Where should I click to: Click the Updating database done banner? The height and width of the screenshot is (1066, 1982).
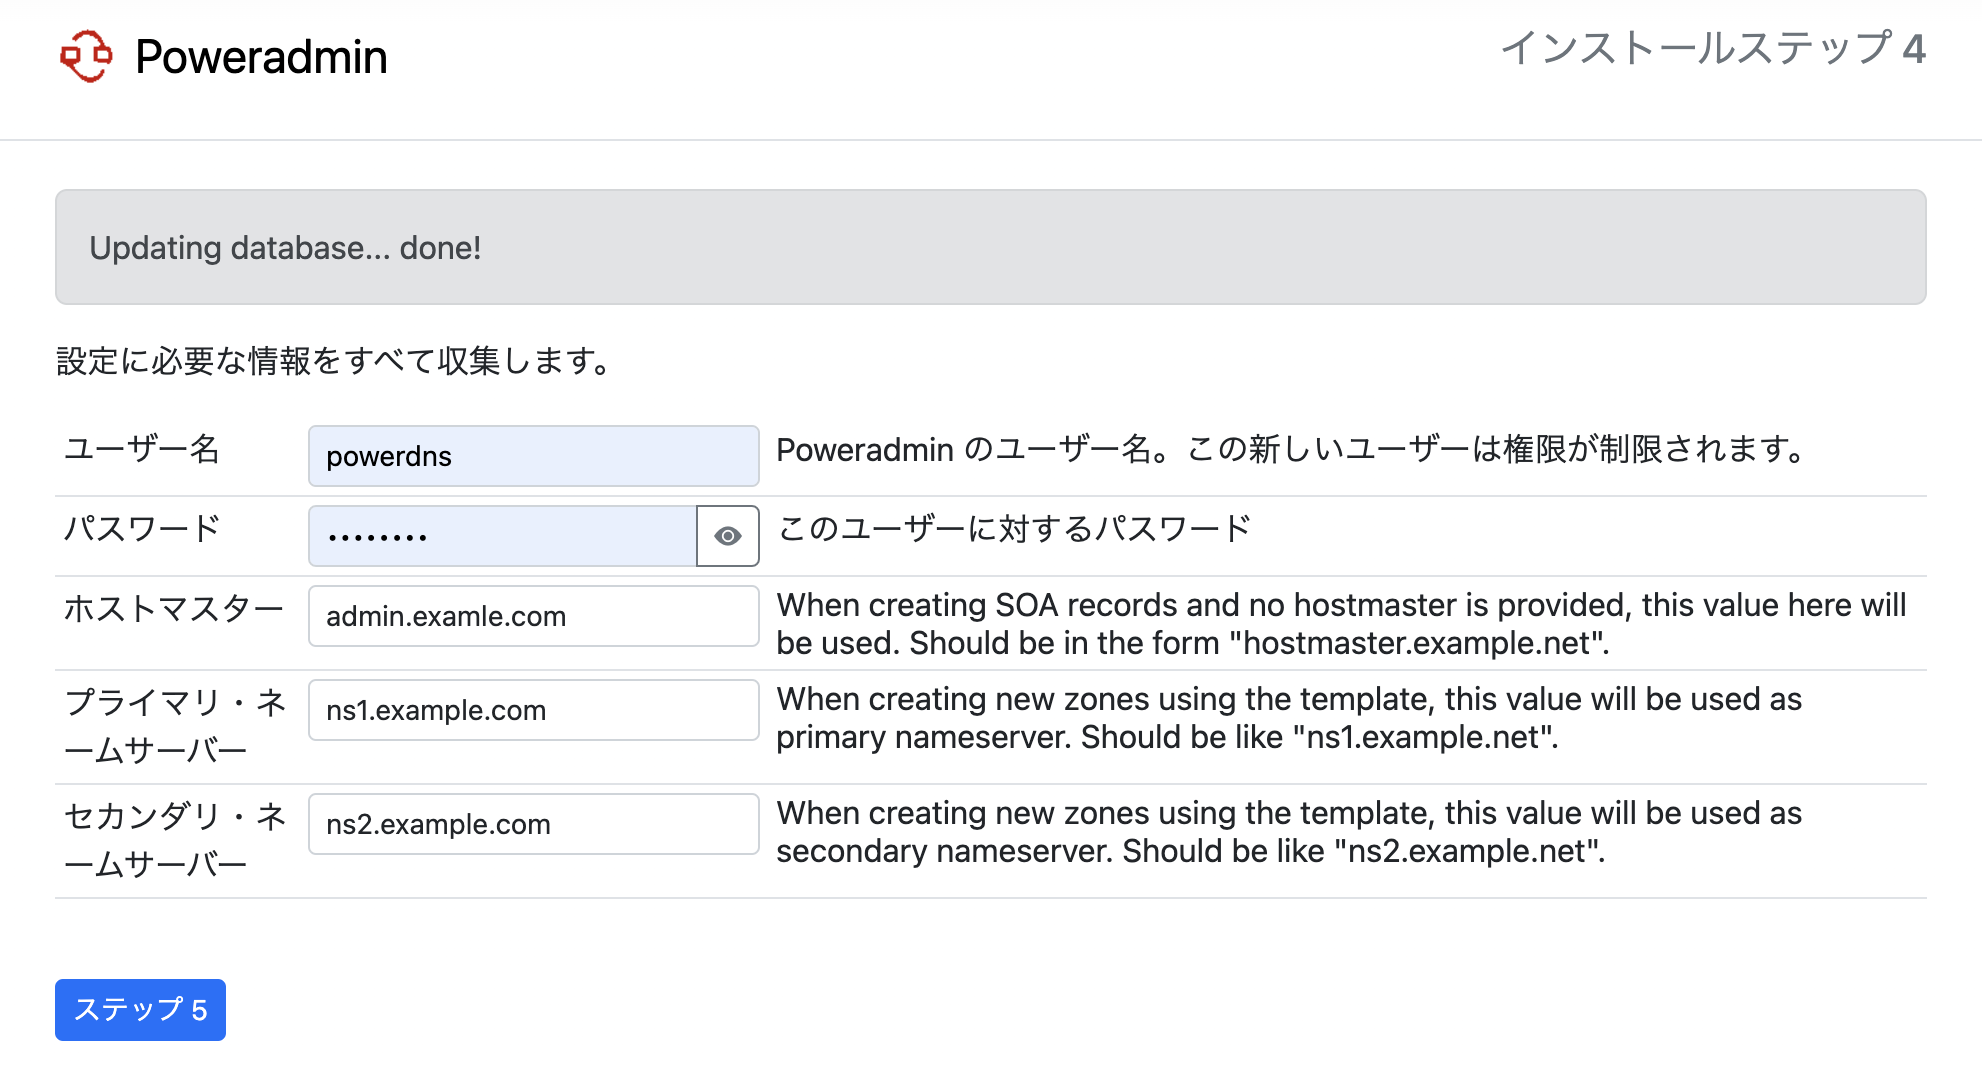[x=990, y=247]
